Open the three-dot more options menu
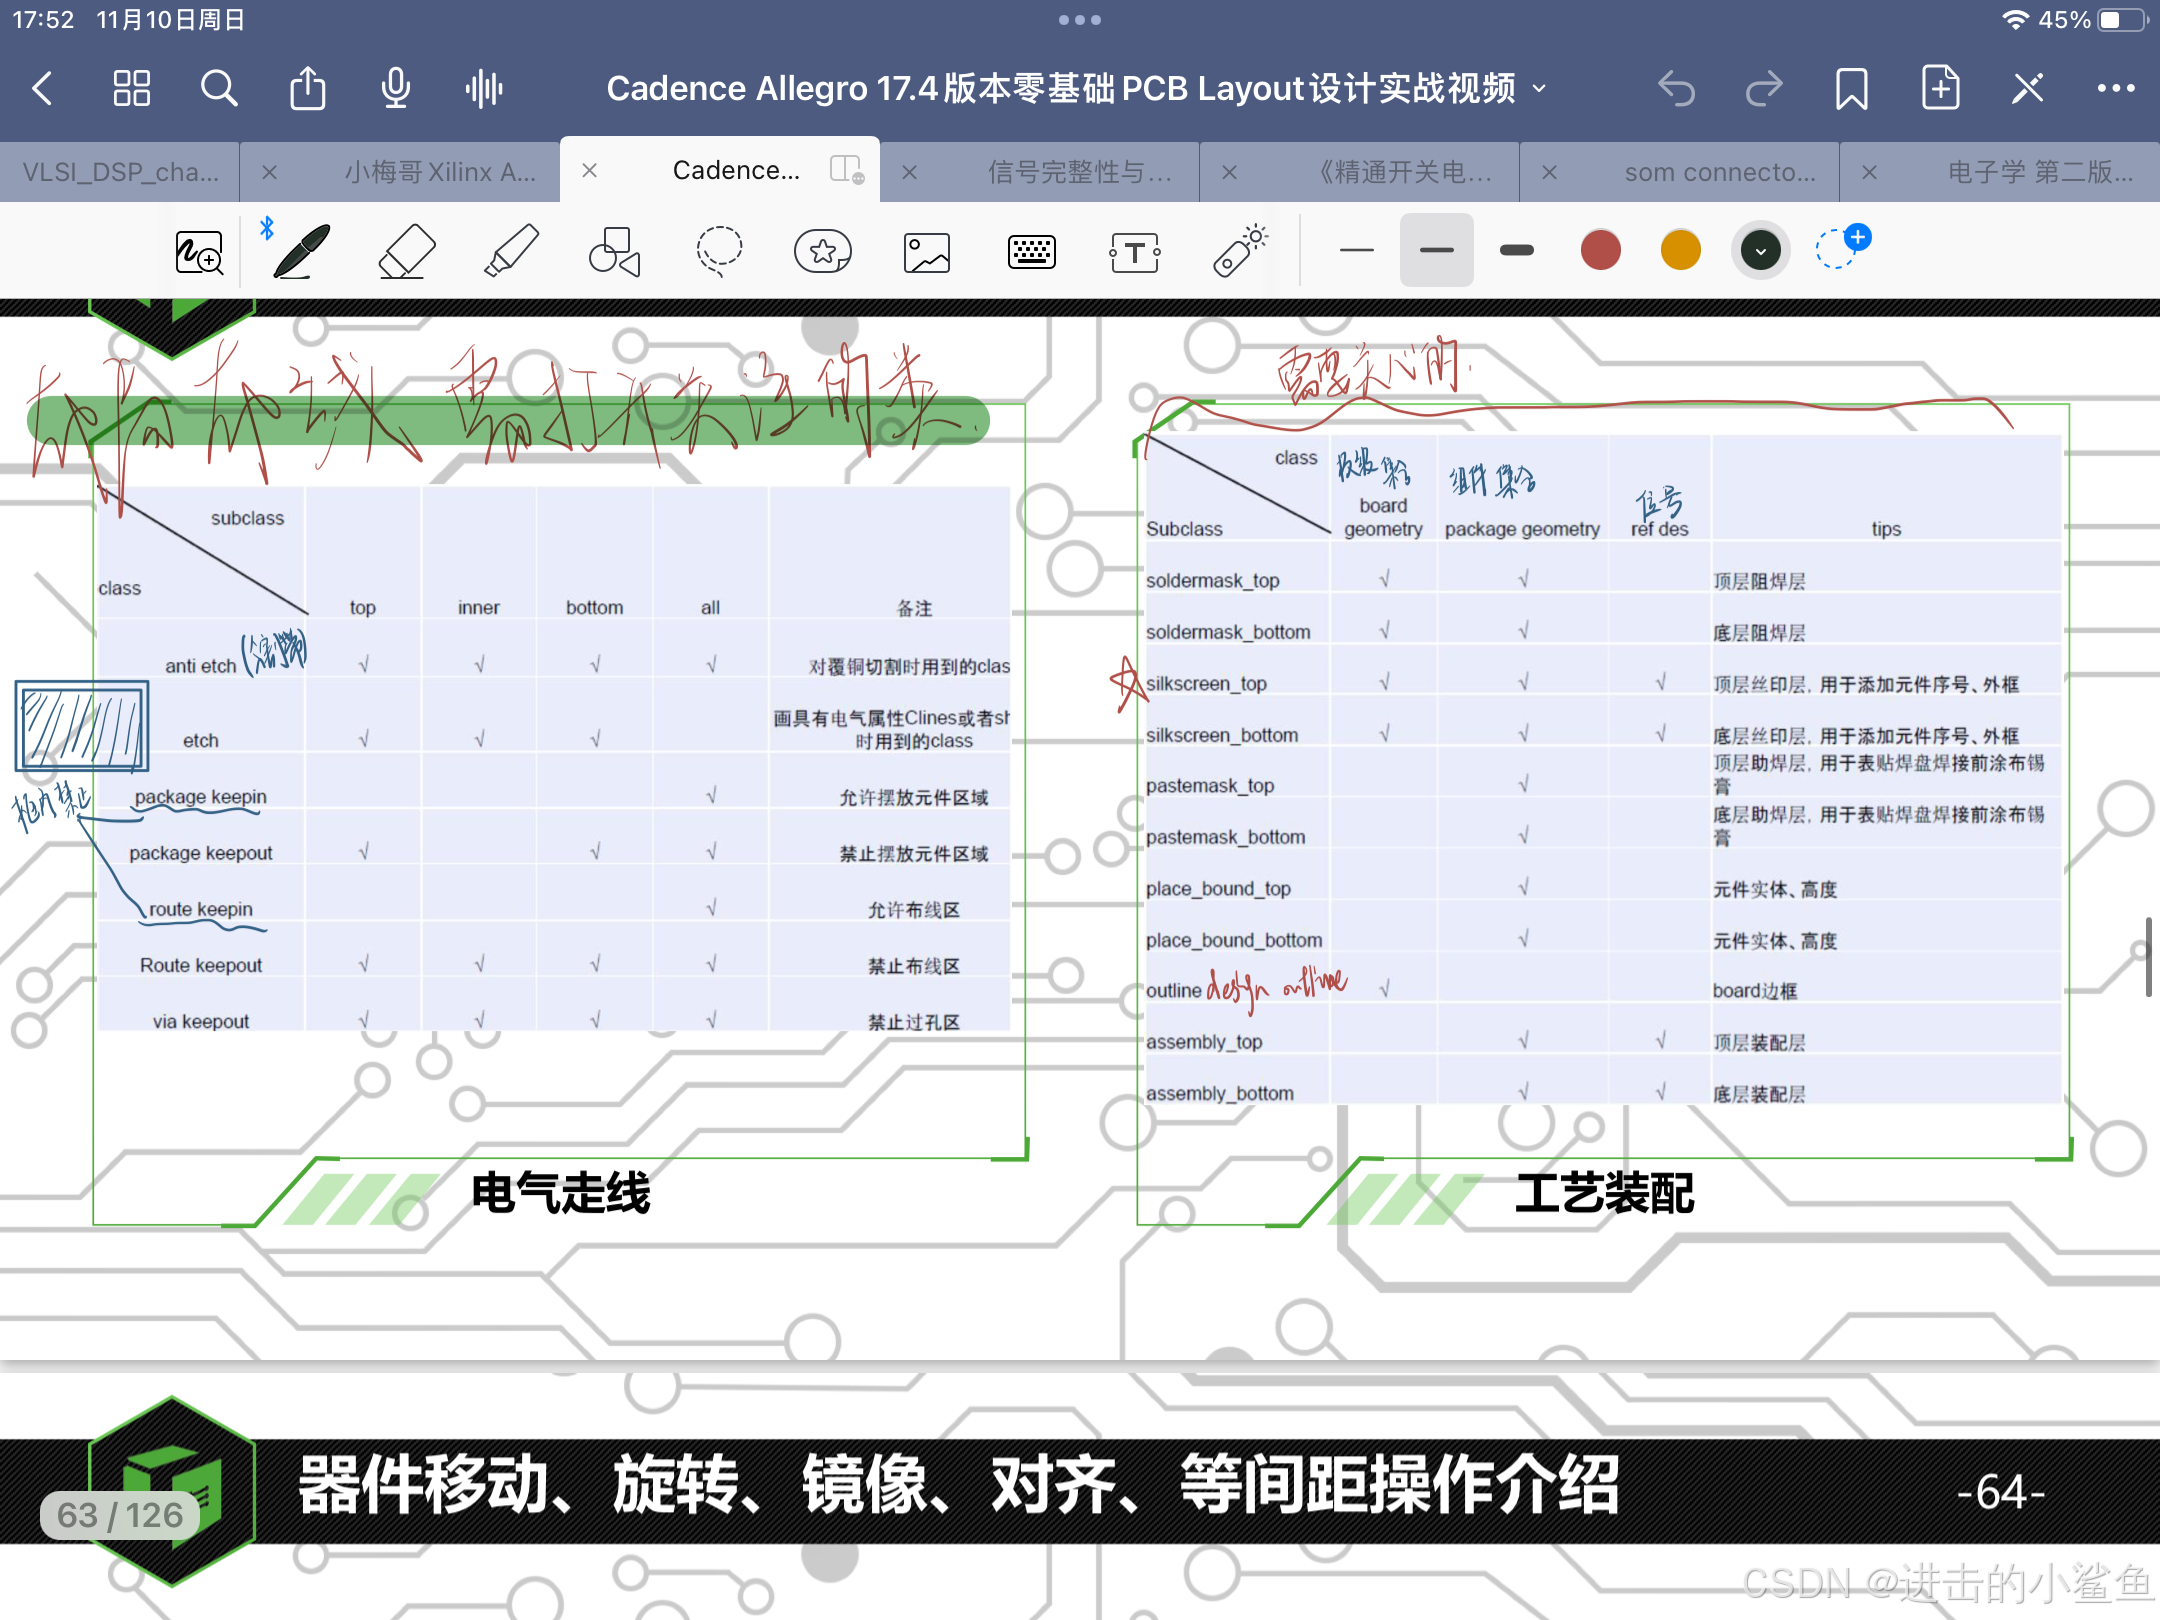The width and height of the screenshot is (2160, 1620). tap(2116, 88)
